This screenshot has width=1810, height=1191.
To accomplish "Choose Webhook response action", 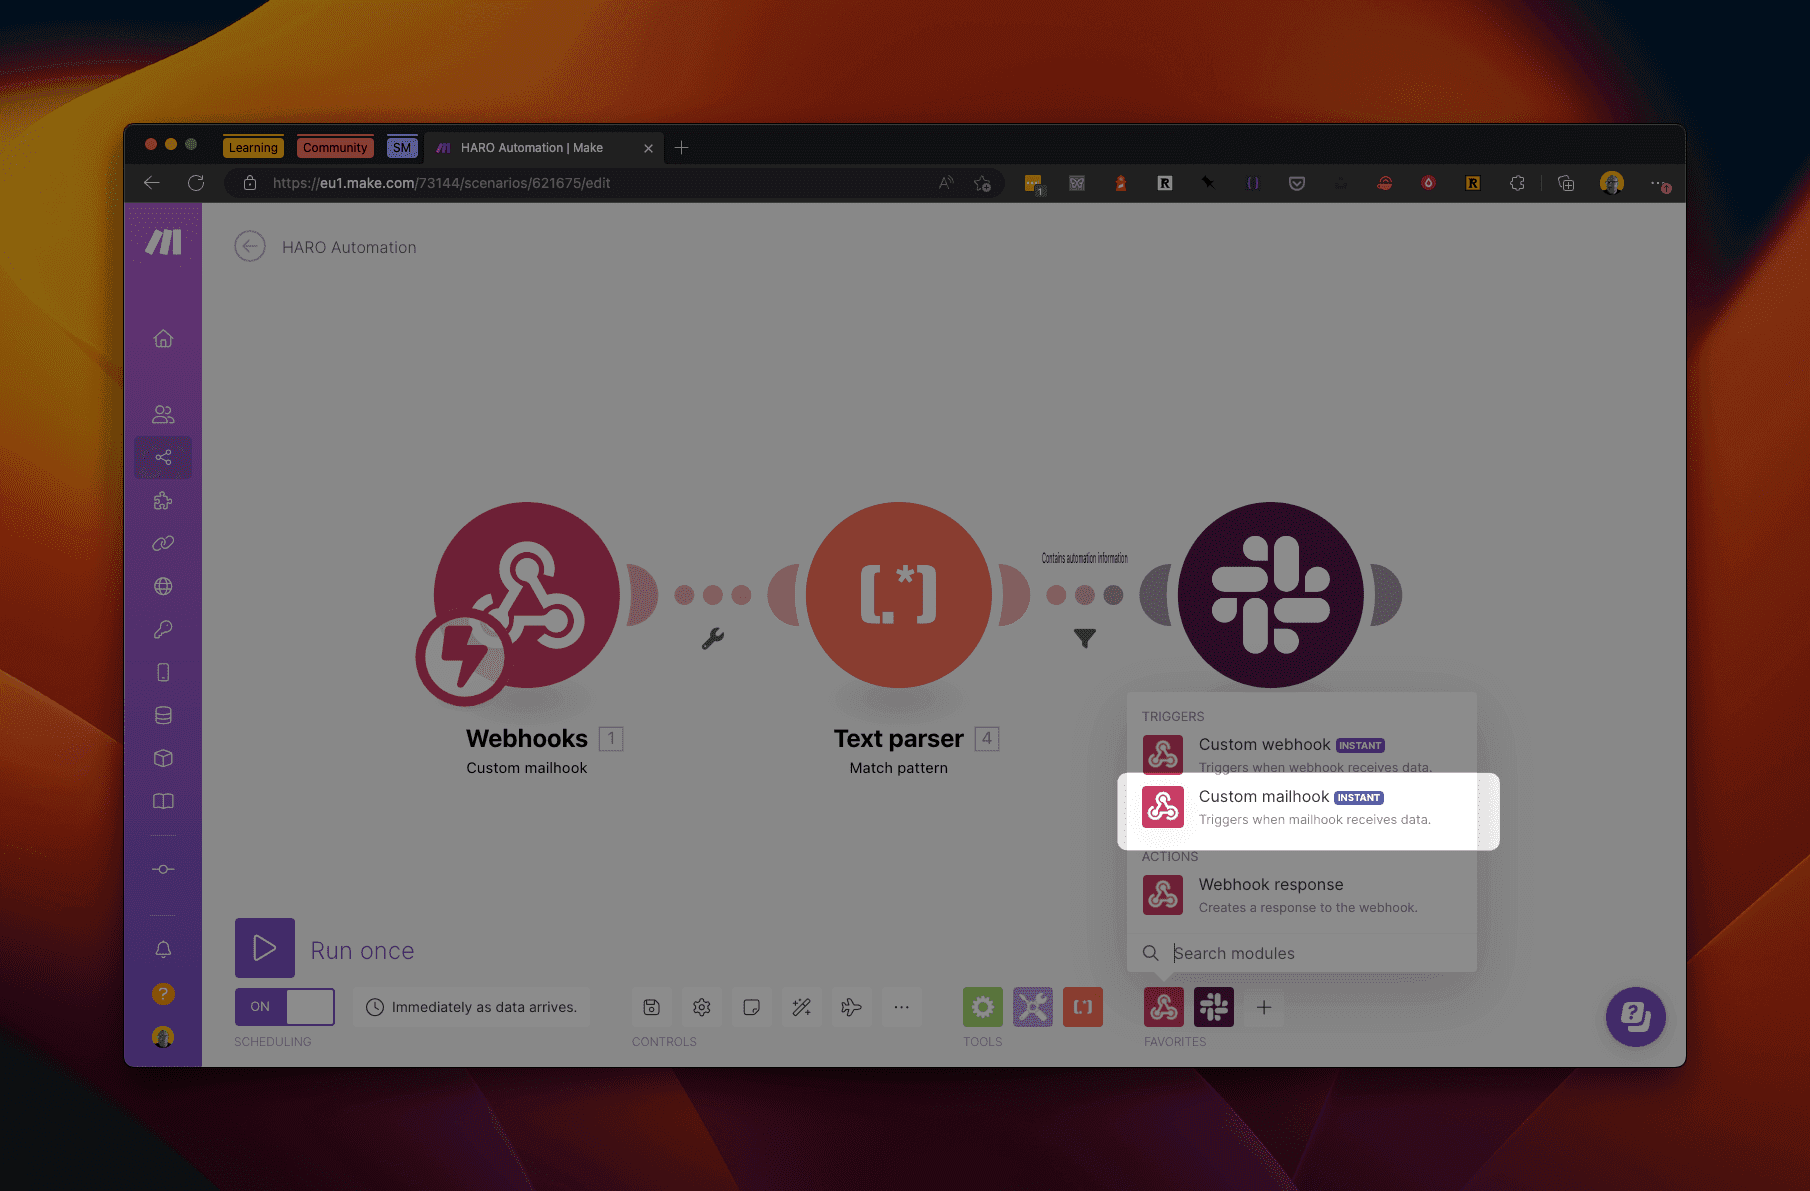I will pos(1302,895).
